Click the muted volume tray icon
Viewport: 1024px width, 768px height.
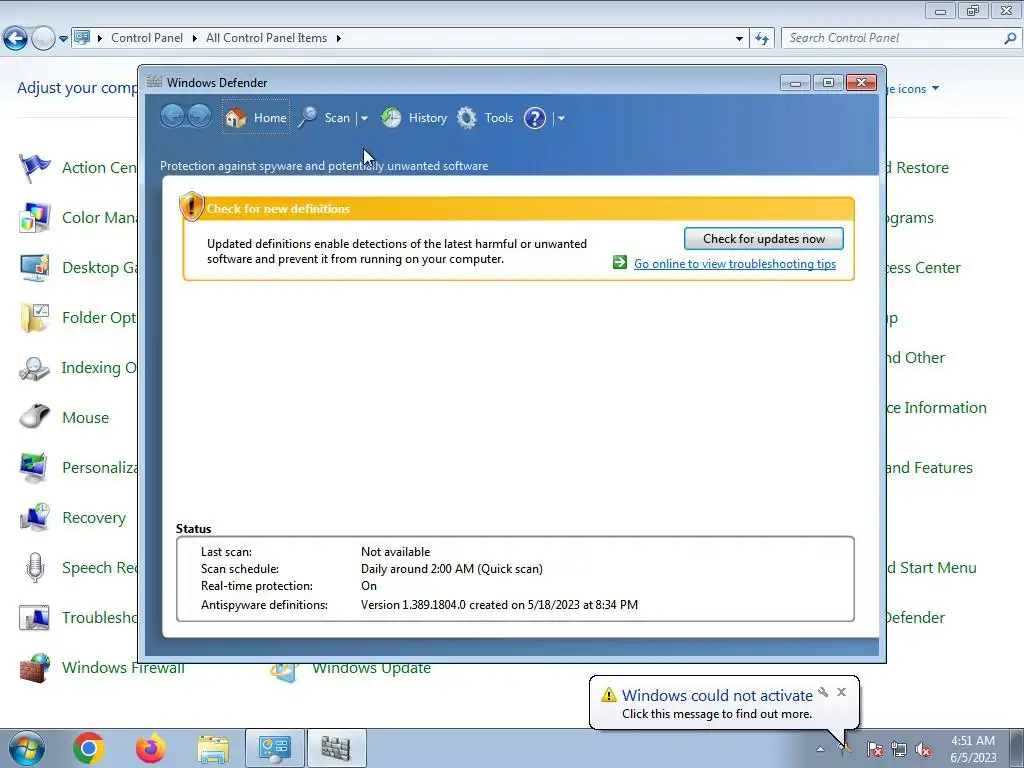[923, 749]
